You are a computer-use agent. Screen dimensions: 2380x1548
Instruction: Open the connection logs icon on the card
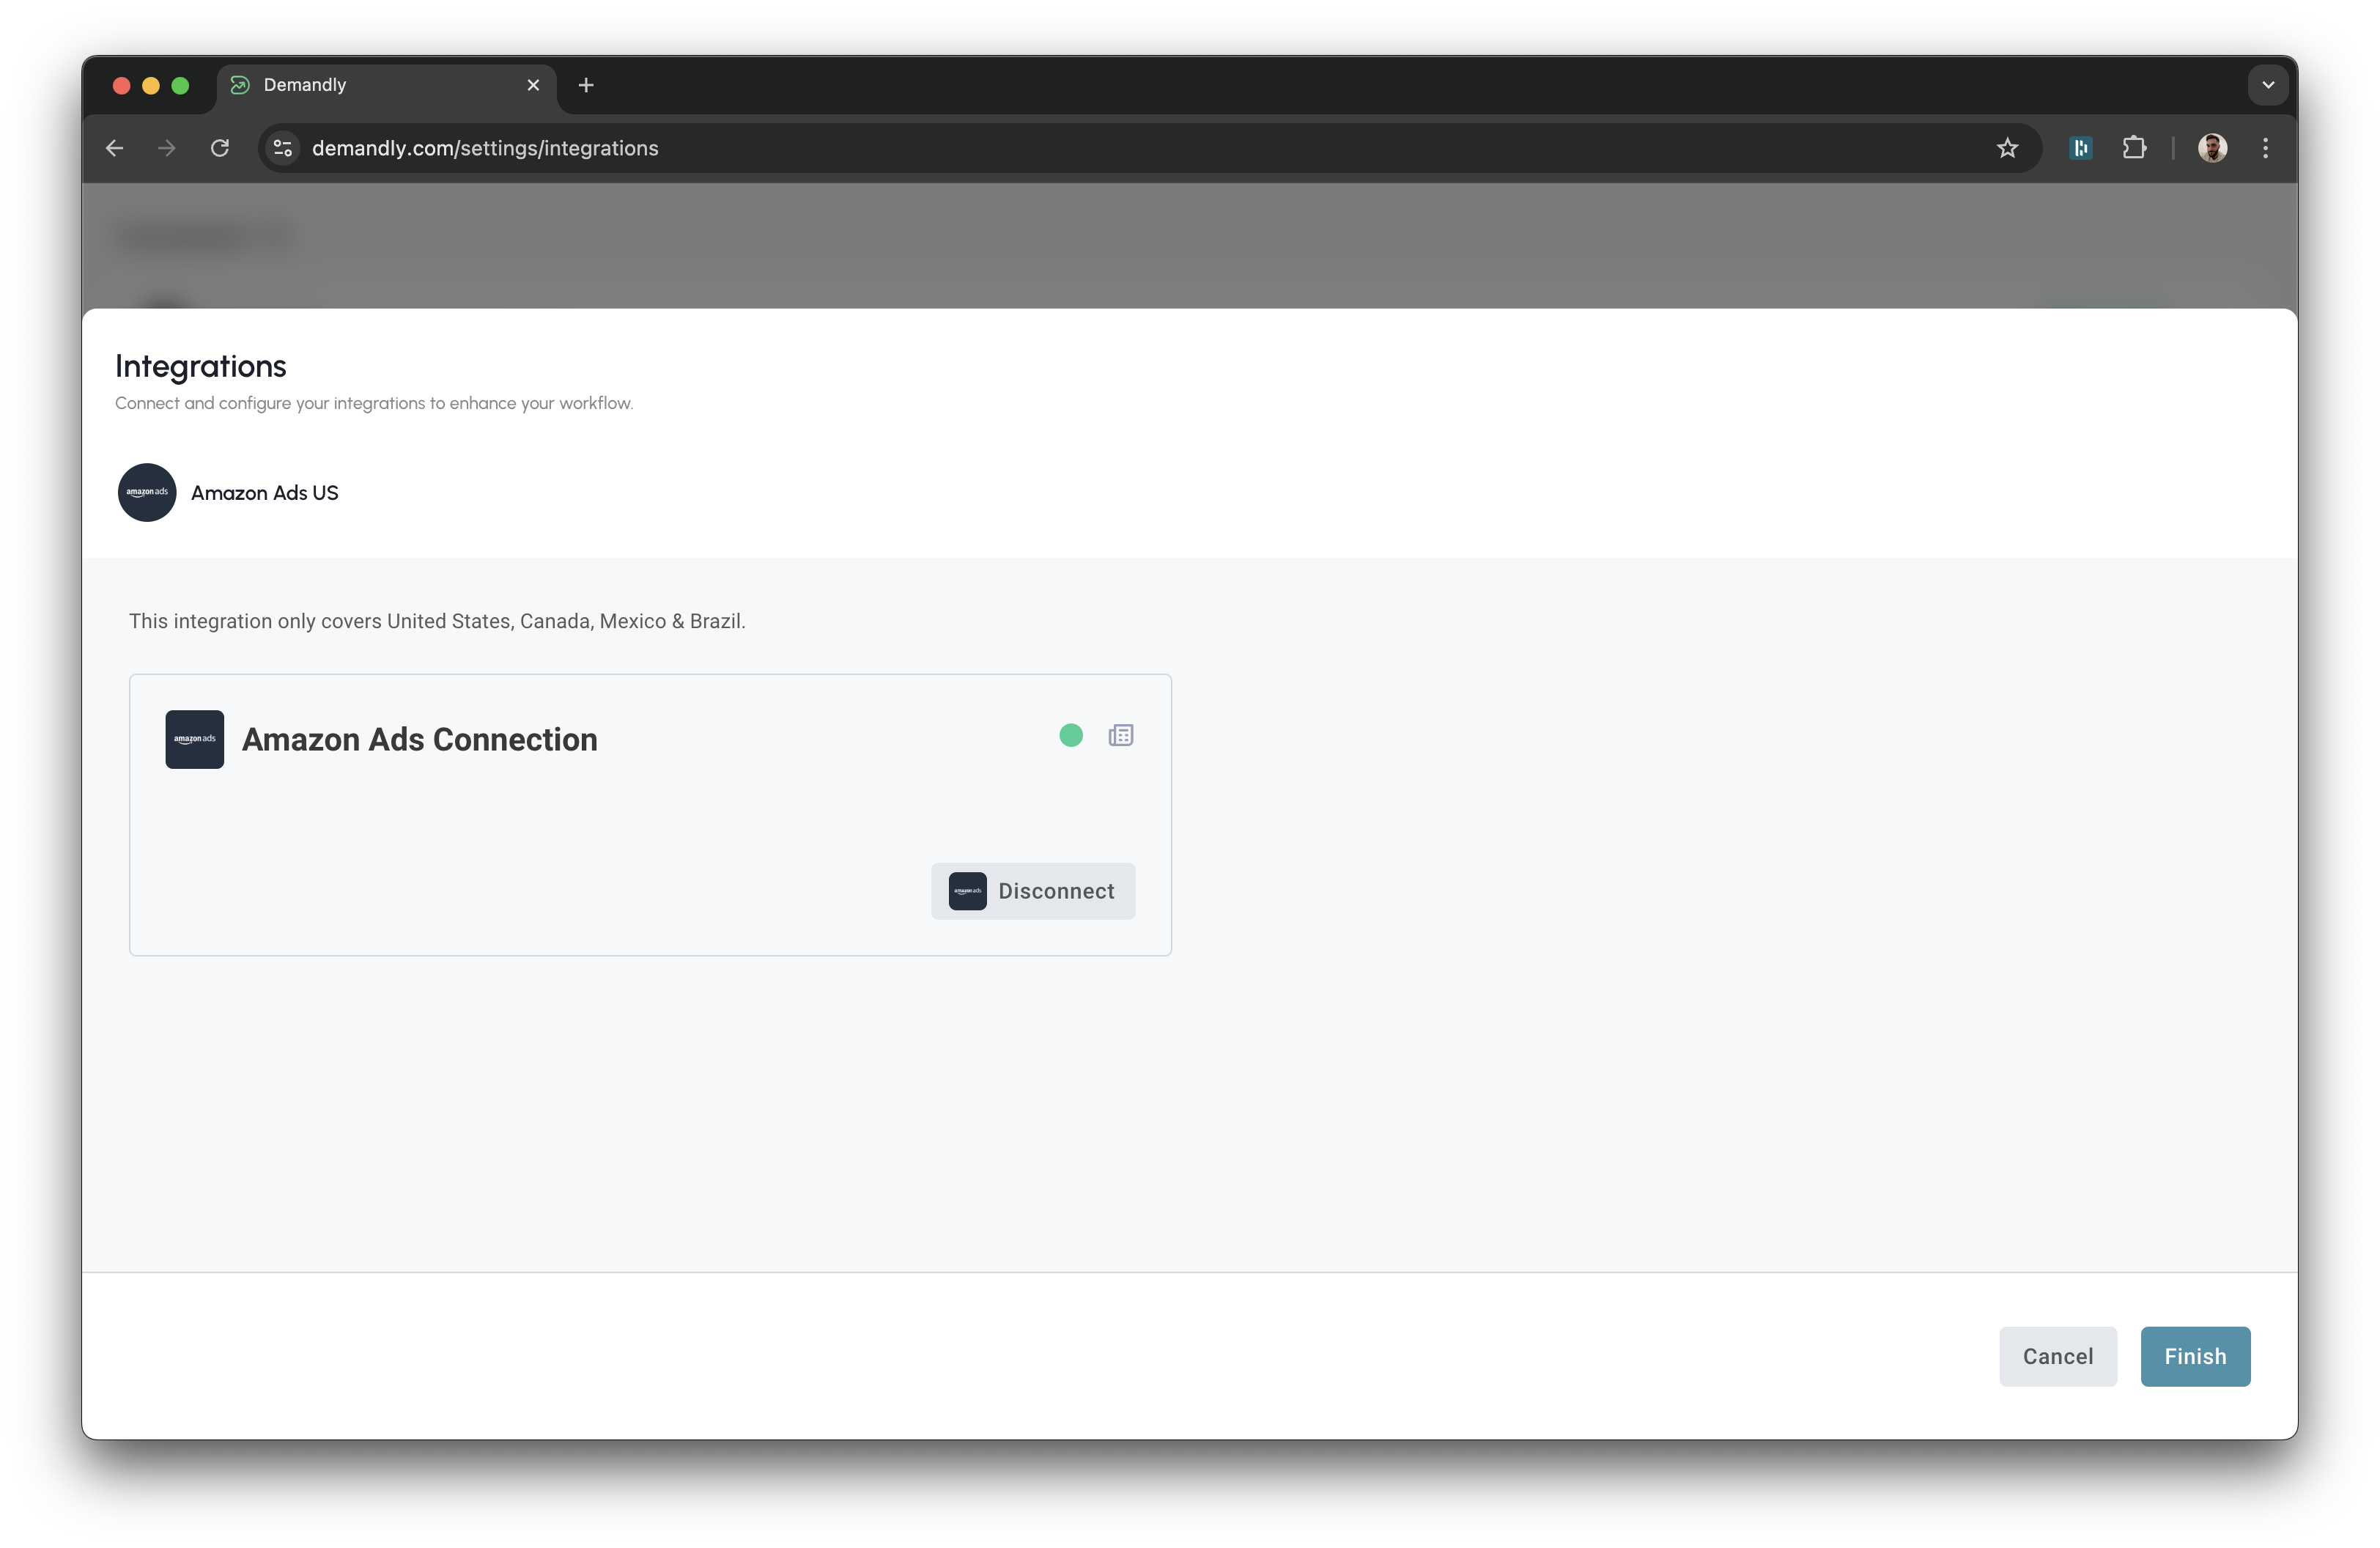tap(1121, 735)
